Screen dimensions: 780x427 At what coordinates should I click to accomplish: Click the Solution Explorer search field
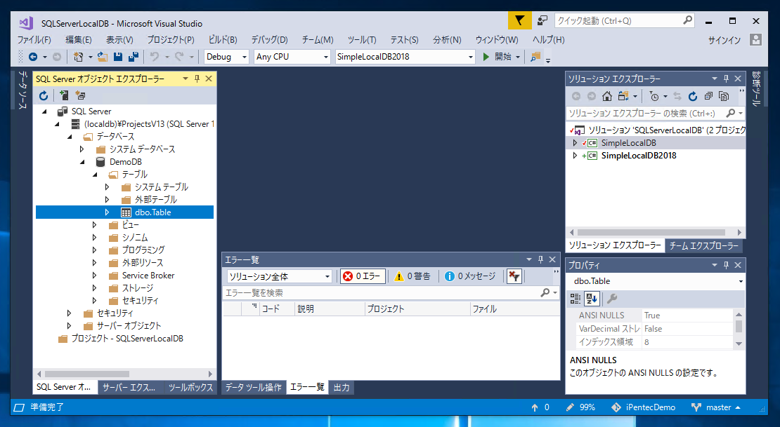pos(655,113)
